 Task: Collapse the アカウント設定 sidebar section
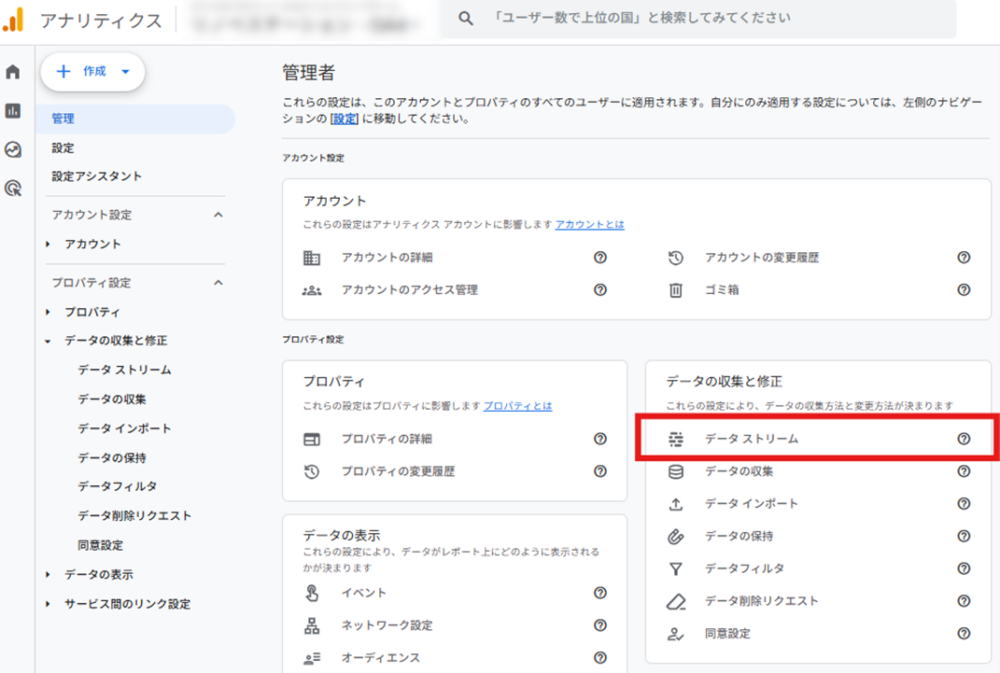click(x=219, y=215)
